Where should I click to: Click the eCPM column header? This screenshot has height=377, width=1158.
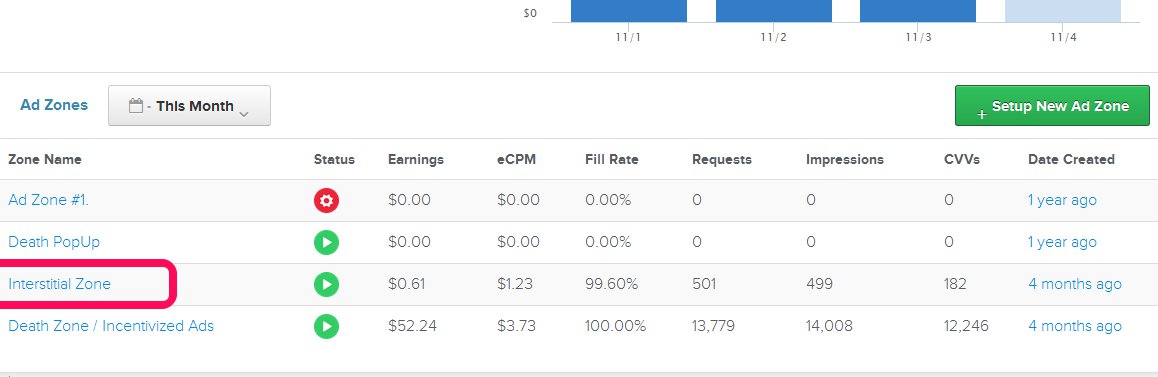[516, 160]
